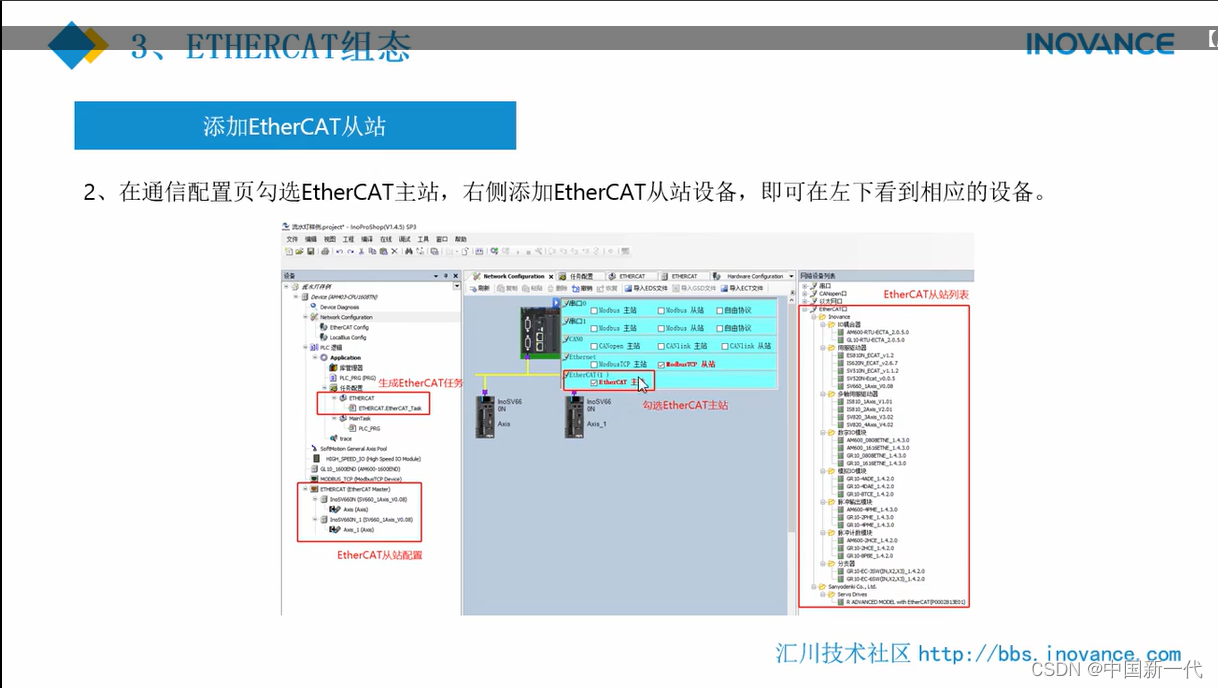Image resolution: width=1218 pixels, height=688 pixels.
Task: Open PLC_PRG (PRG) under Application
Action: (x=357, y=378)
